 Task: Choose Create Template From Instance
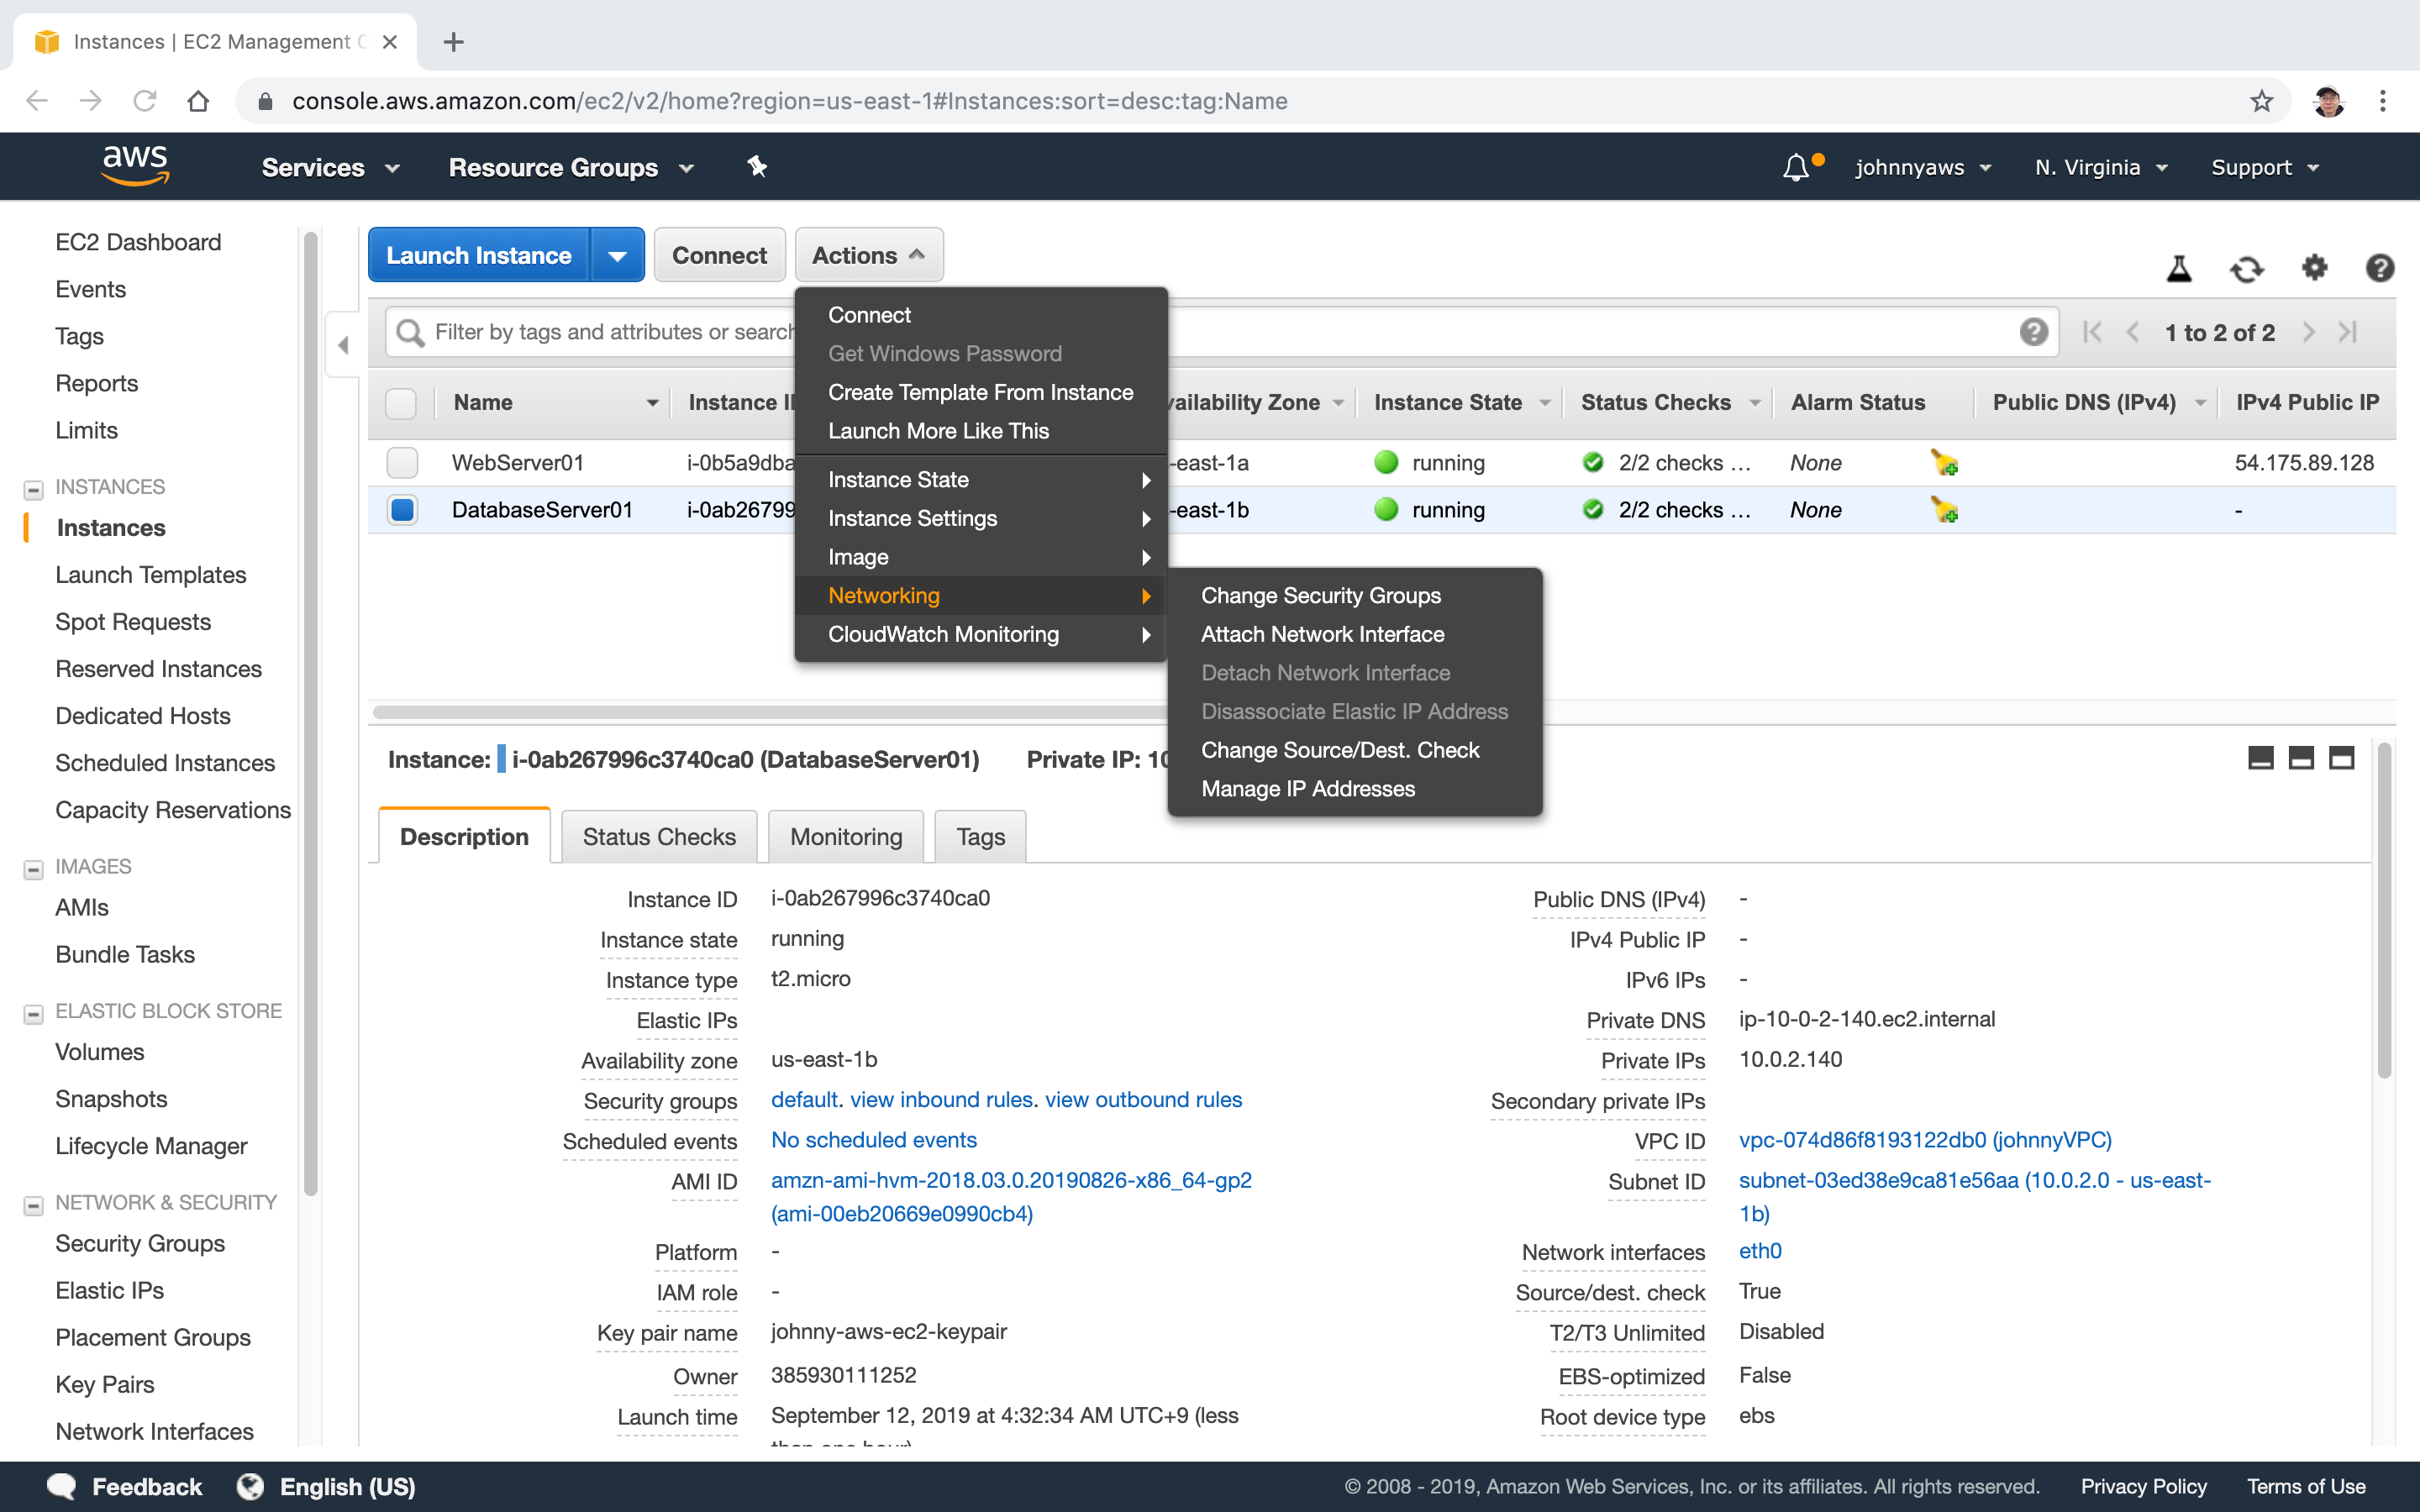(980, 392)
